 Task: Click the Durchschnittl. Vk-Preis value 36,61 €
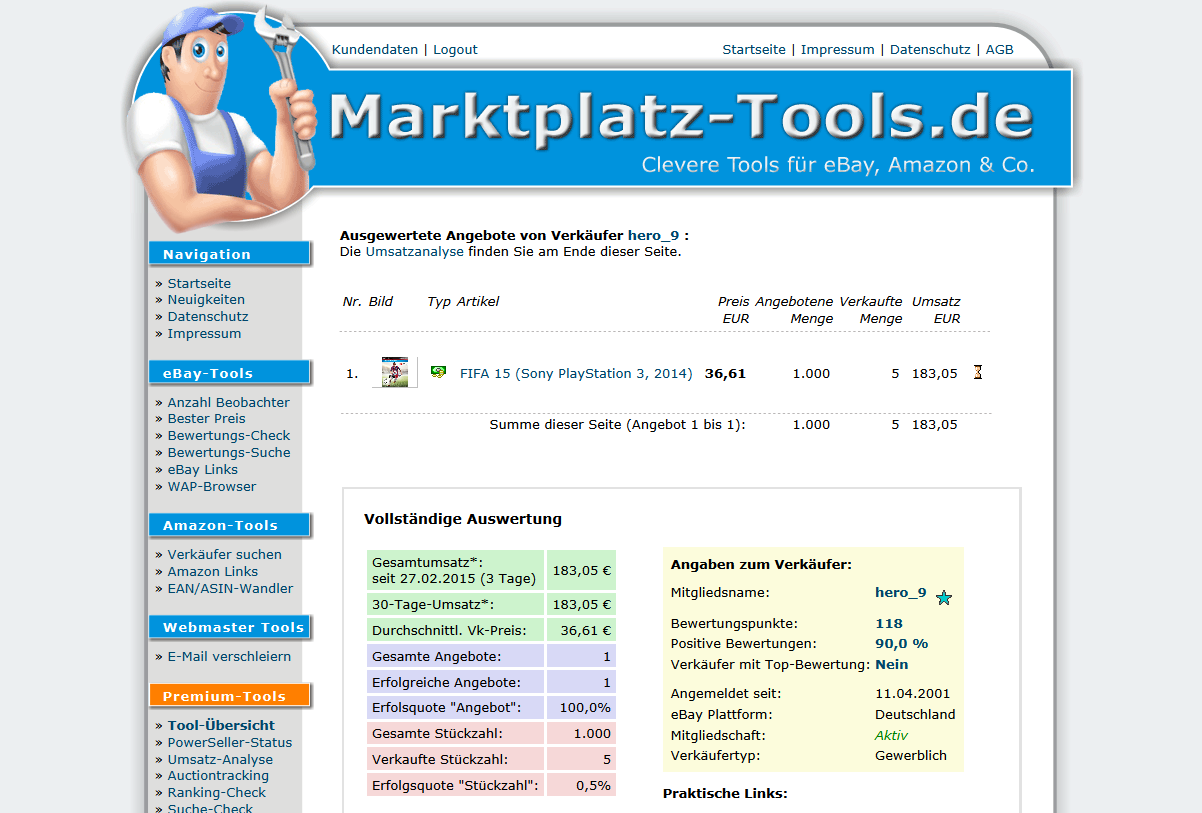pyautogui.click(x=586, y=630)
